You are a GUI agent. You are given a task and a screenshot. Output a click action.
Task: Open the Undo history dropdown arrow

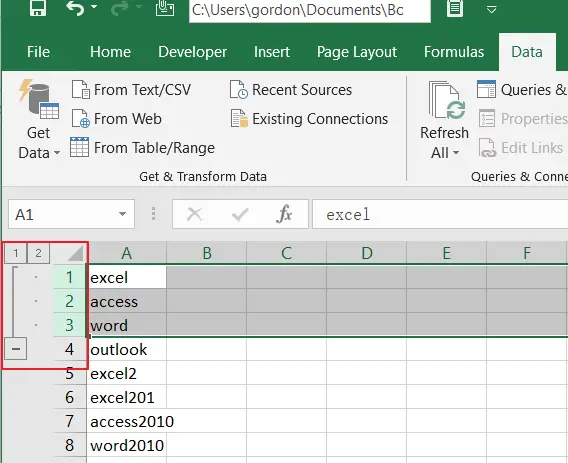click(94, 7)
